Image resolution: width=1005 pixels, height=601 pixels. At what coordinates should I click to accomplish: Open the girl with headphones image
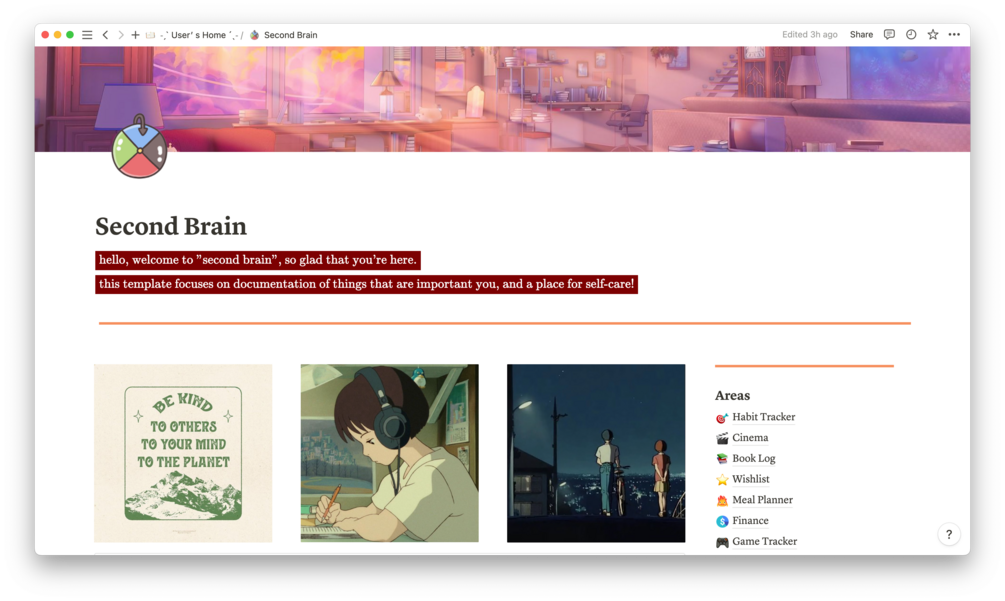[390, 453]
